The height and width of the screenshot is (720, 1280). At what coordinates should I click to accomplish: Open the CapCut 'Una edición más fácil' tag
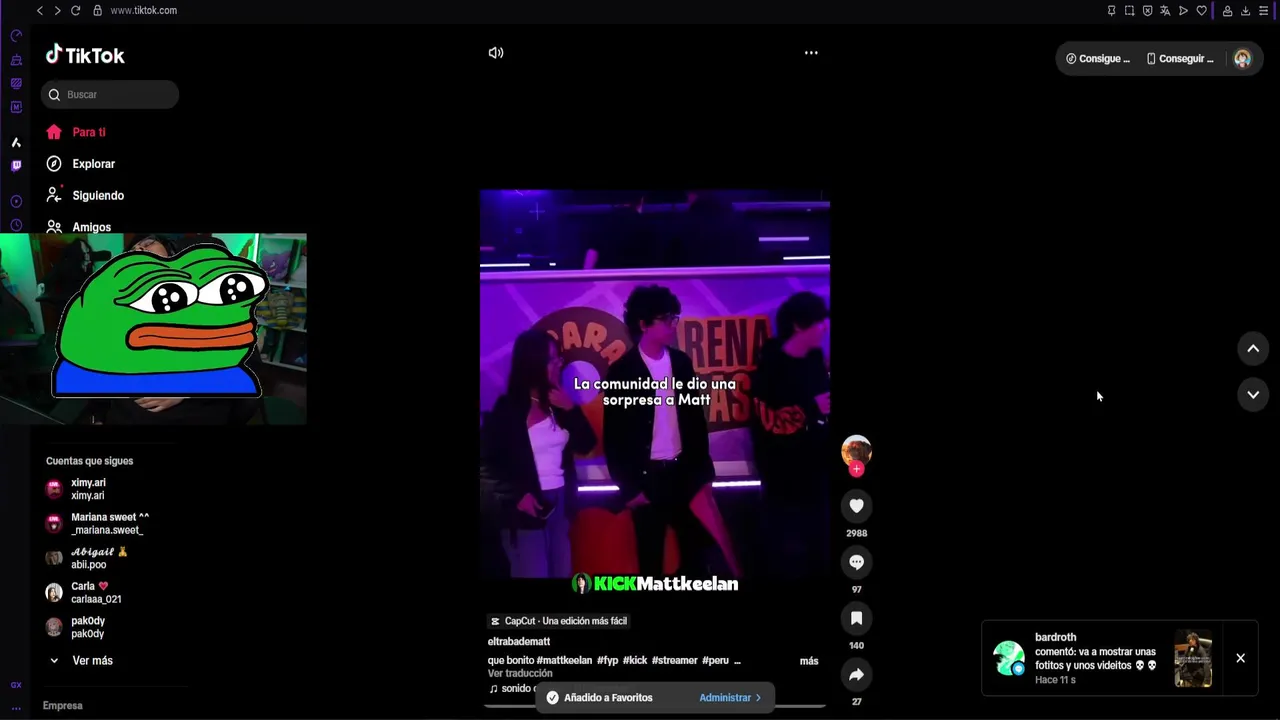point(558,621)
